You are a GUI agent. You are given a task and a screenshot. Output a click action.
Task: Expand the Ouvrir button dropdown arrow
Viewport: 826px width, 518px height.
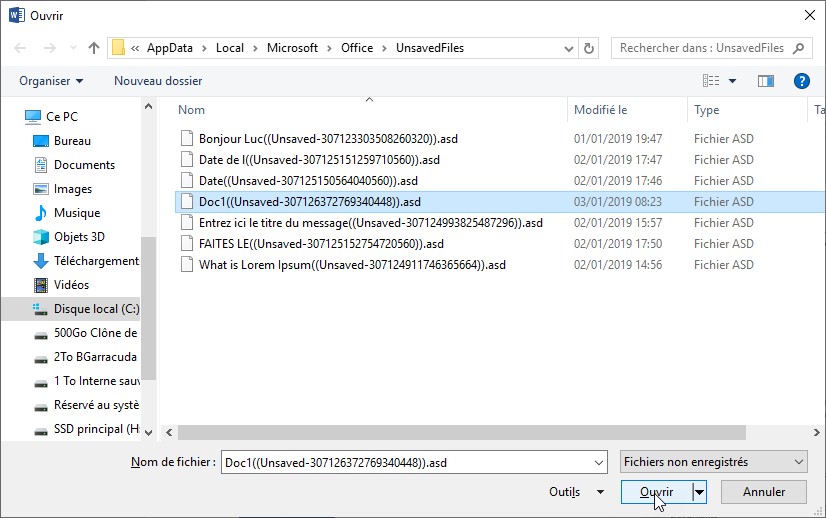pos(699,492)
